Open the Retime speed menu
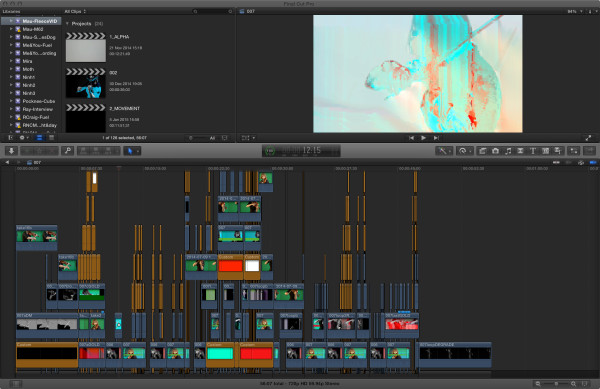Screen dimensions: 600x389 tap(465, 151)
